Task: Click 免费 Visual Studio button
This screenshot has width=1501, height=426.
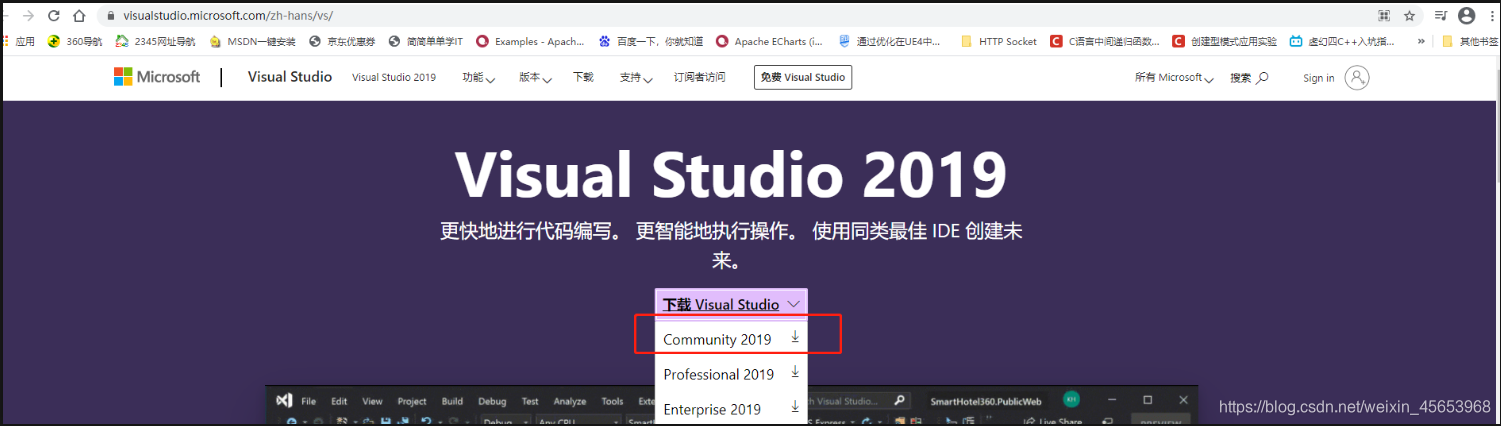Action: pos(803,77)
